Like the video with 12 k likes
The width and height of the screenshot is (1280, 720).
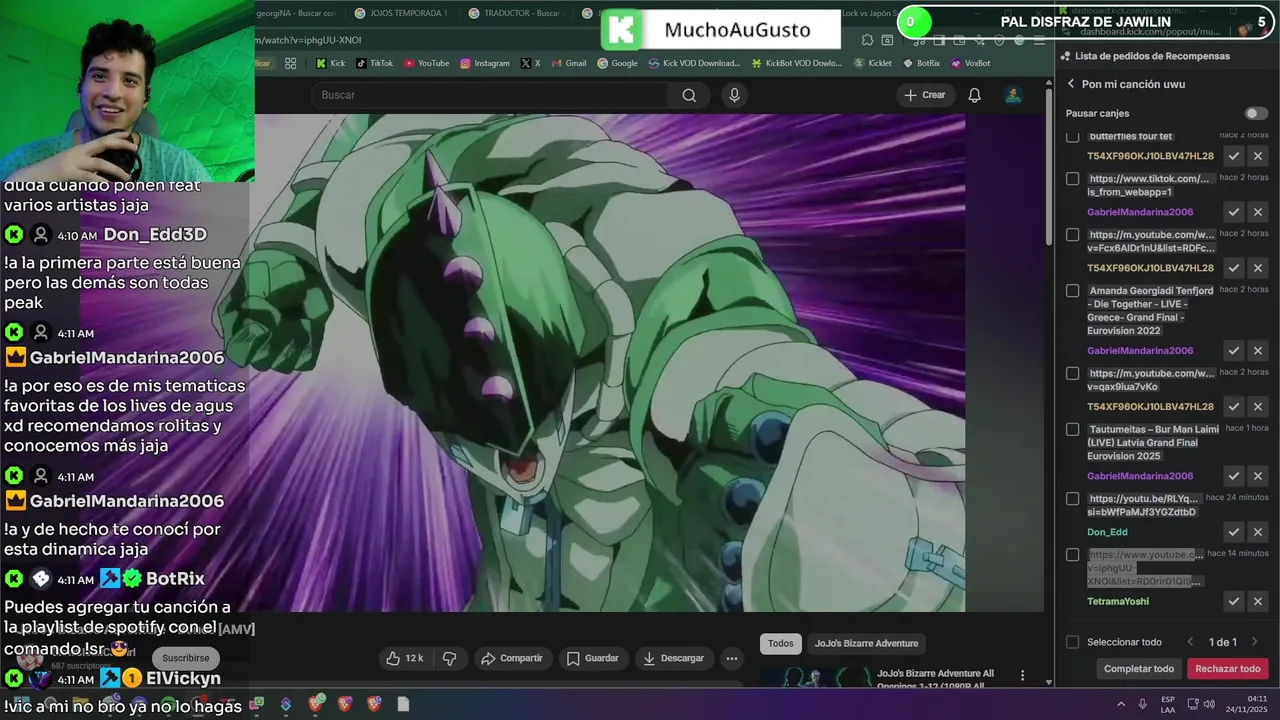[405, 658]
